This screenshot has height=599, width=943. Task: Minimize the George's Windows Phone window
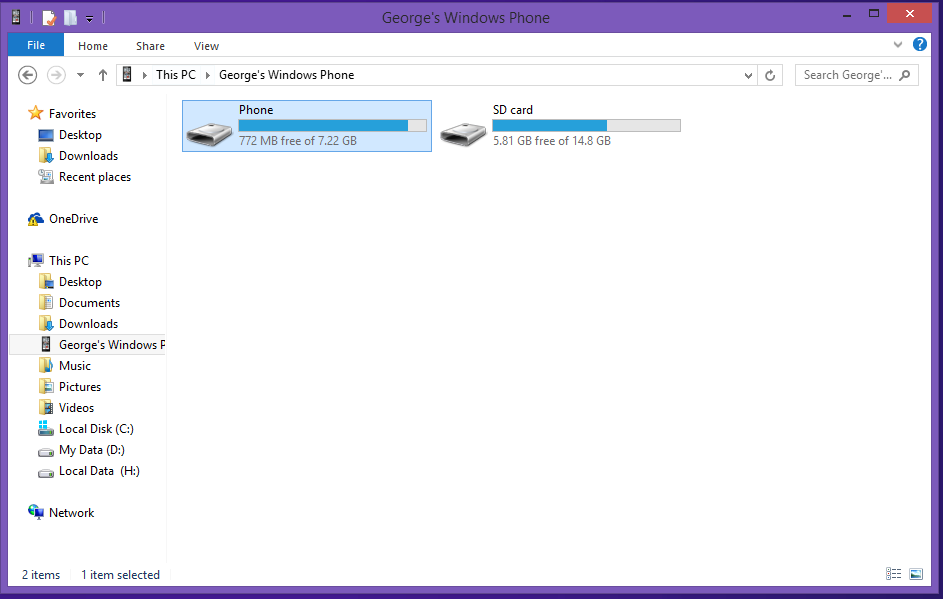(847, 14)
